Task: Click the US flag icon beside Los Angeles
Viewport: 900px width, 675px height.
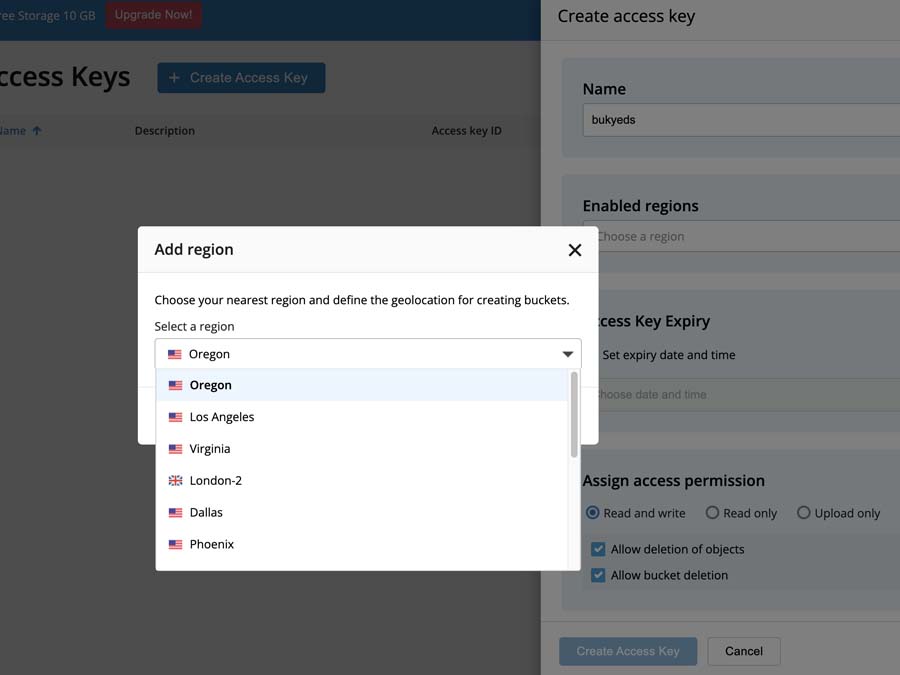Action: (176, 417)
